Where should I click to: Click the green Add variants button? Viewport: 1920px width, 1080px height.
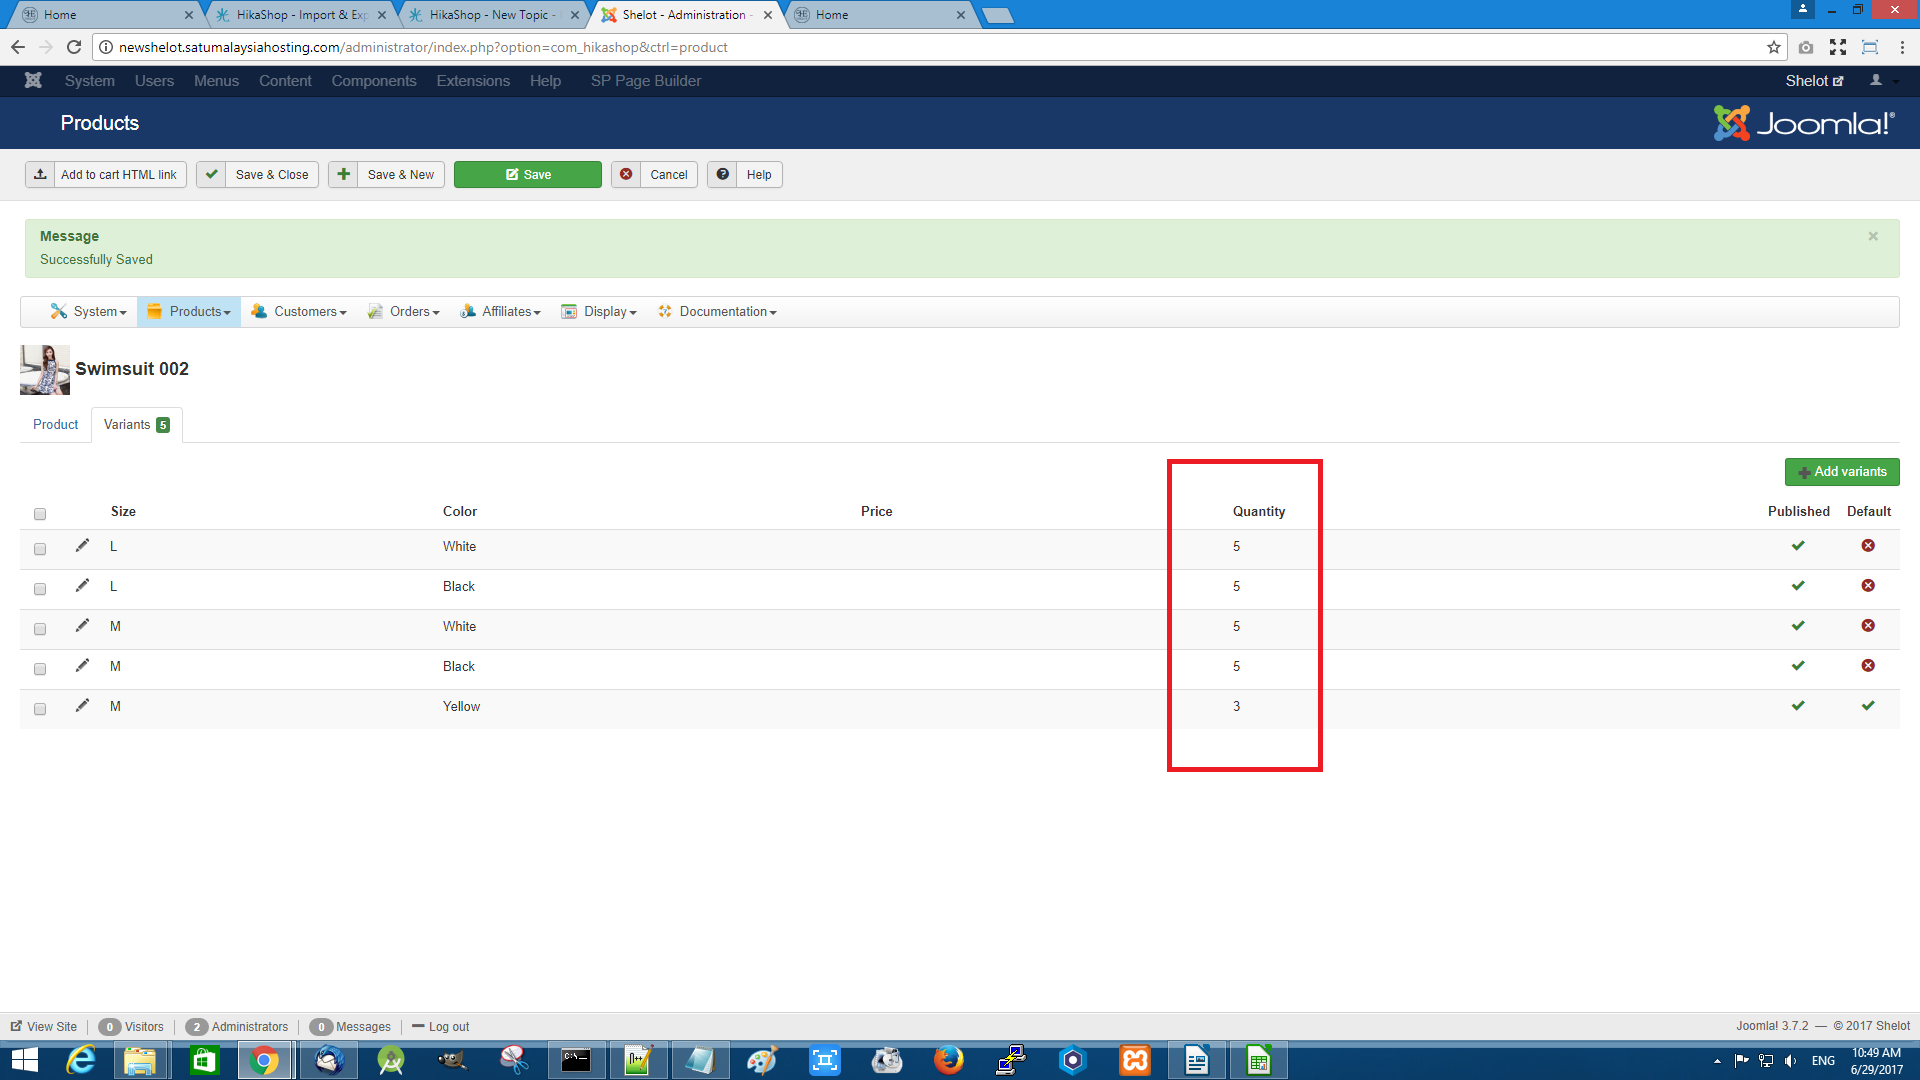click(x=1841, y=472)
